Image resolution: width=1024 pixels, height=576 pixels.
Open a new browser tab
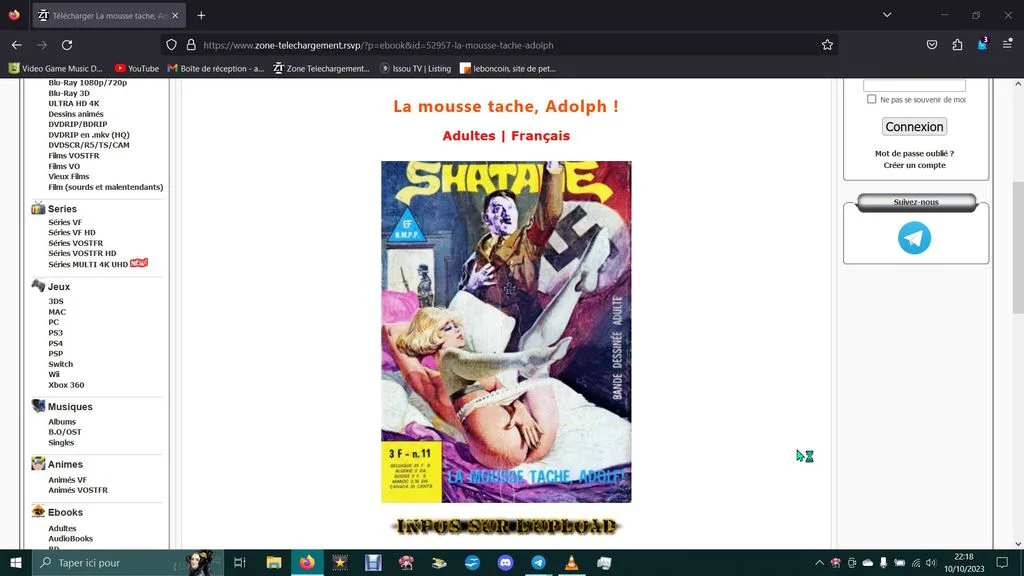tap(201, 15)
